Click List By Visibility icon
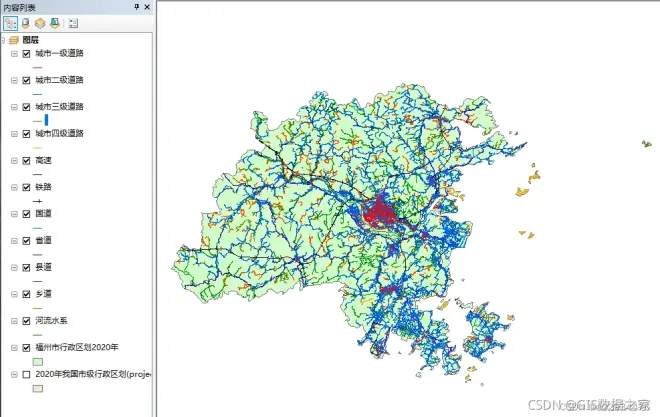Viewport: 660px width, 417px height. click(x=39, y=23)
